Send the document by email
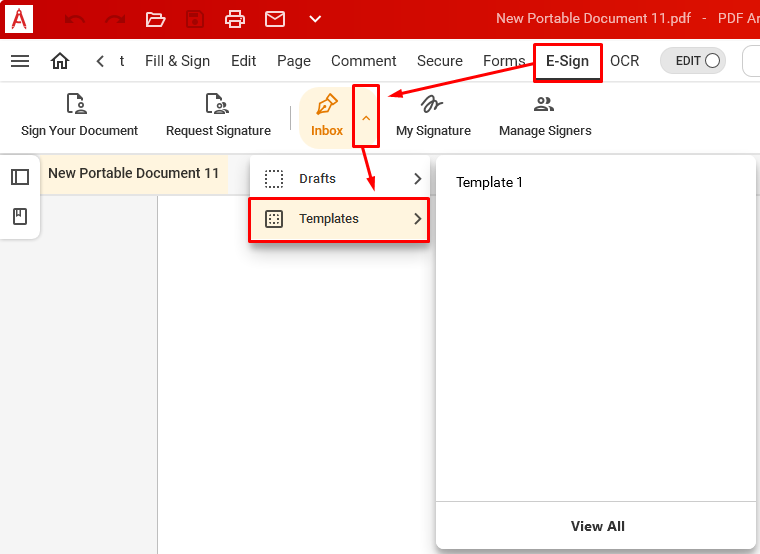This screenshot has height=554, width=760. 275,19
